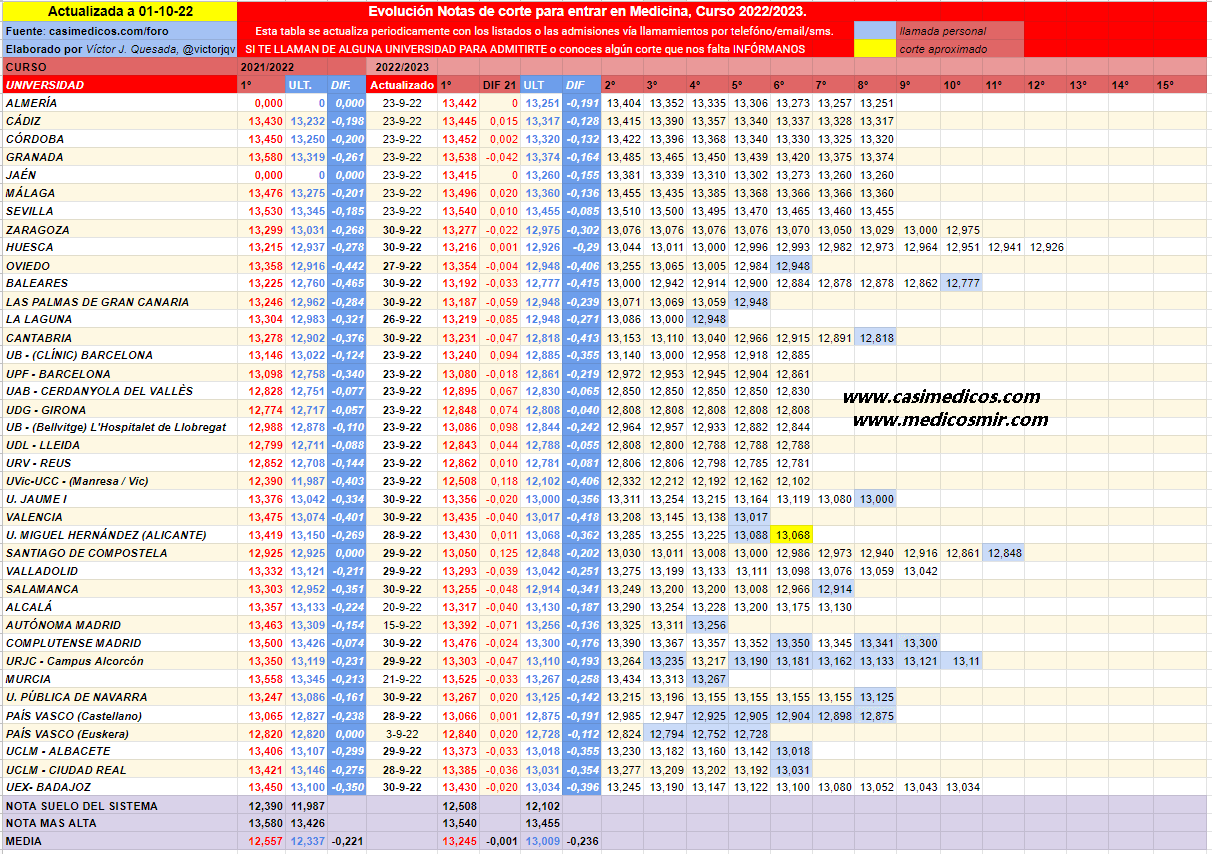1212x854 pixels.
Task: Select the 'ALMERÍA' university row label
Action: tap(119, 103)
